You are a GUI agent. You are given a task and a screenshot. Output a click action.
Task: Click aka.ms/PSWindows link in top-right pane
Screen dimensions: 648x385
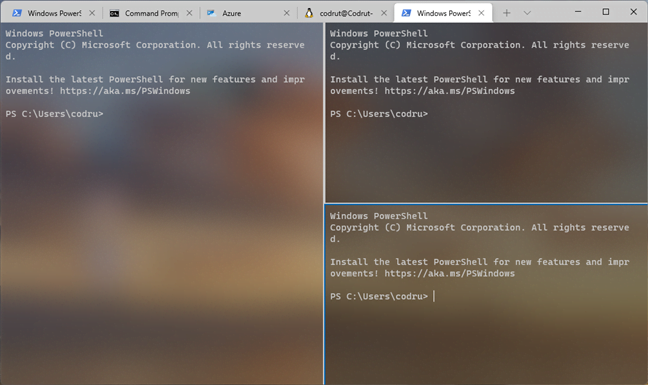click(450, 91)
